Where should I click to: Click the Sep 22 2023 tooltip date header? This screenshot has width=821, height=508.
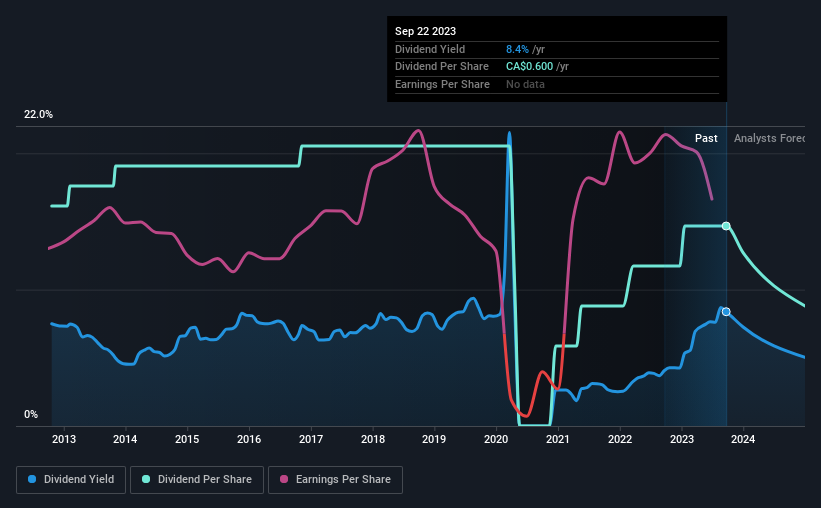(x=424, y=31)
